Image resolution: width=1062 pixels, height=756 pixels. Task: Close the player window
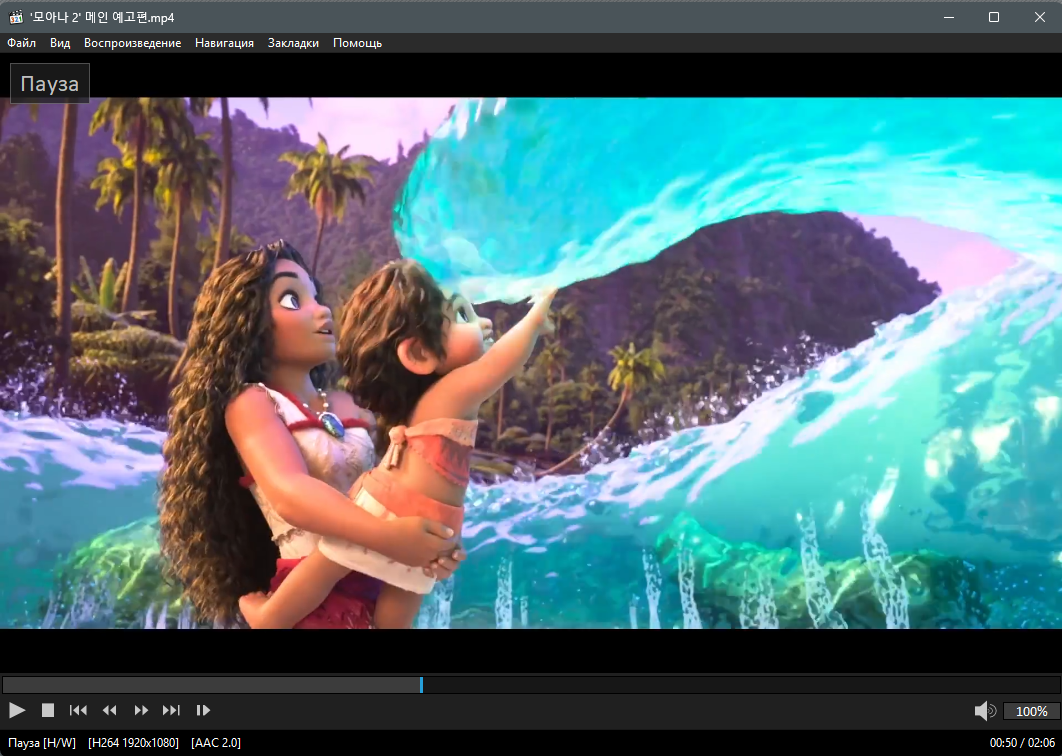tap(1040, 17)
